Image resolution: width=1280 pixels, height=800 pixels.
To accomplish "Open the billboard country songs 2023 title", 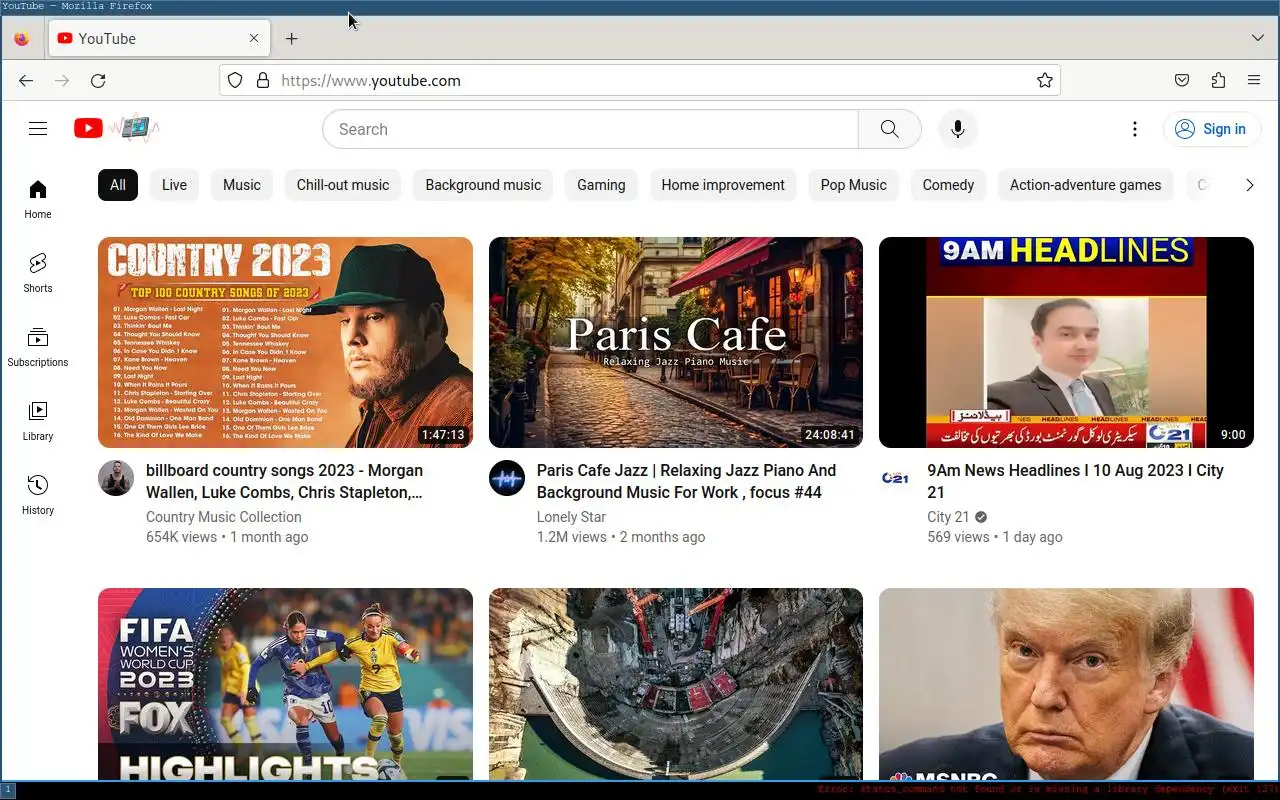I will coord(285,481).
